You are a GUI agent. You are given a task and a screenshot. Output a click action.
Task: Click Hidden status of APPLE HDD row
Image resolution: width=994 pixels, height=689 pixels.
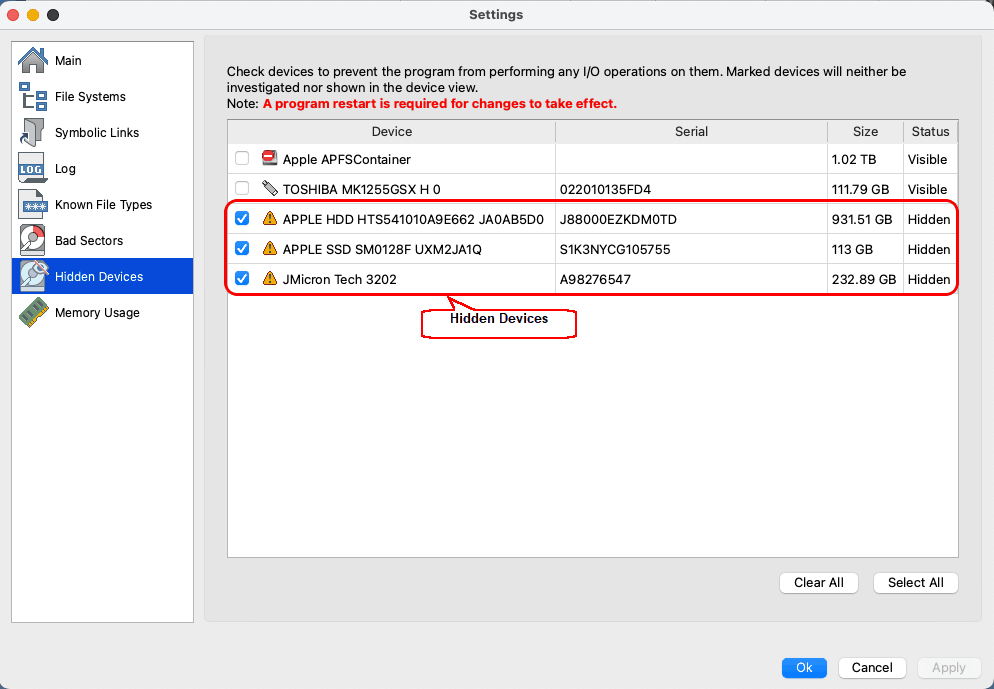coord(929,219)
